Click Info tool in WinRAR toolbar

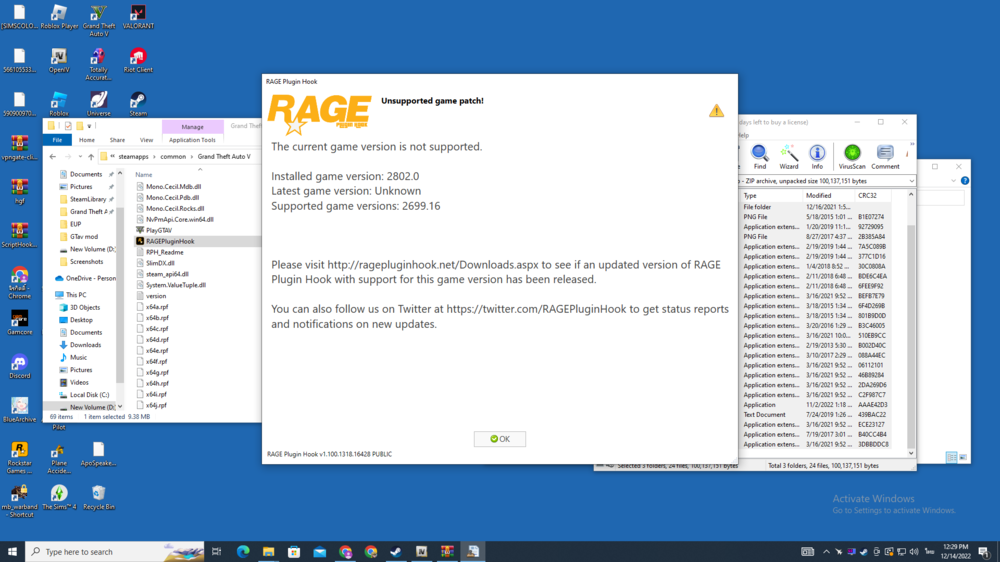[x=817, y=156]
